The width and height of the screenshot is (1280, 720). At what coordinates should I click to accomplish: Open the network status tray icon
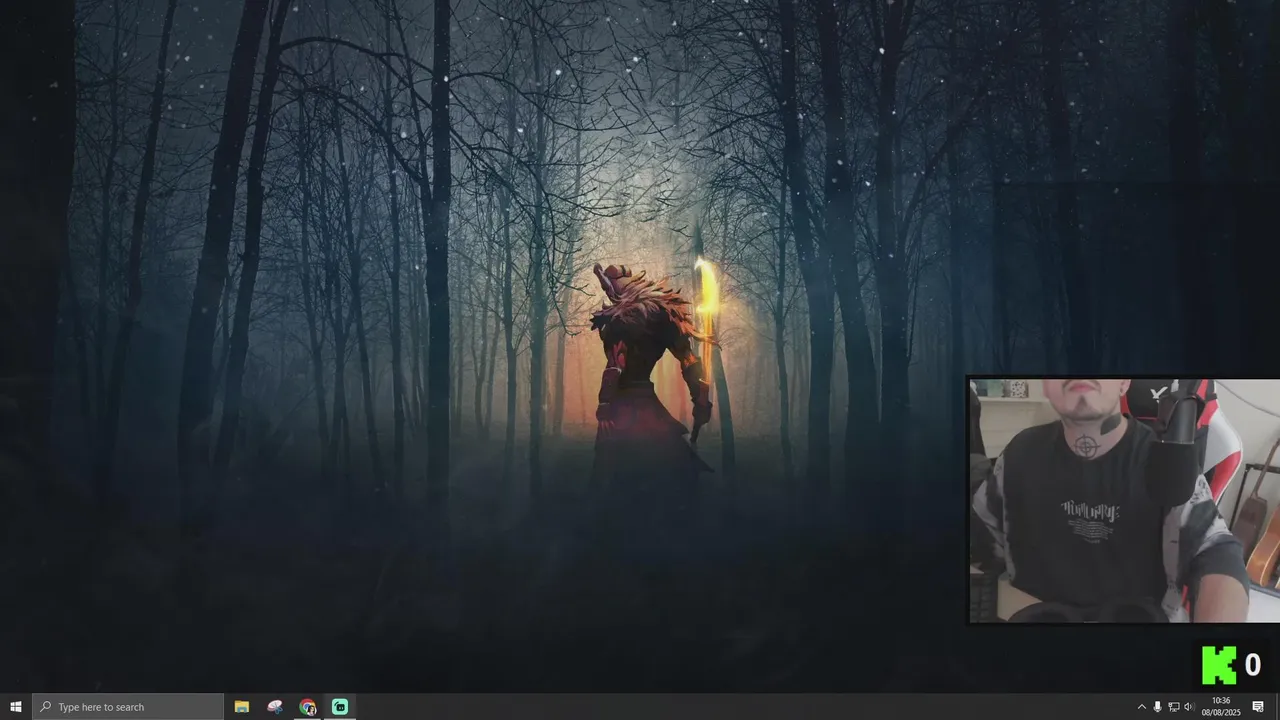(1174, 707)
